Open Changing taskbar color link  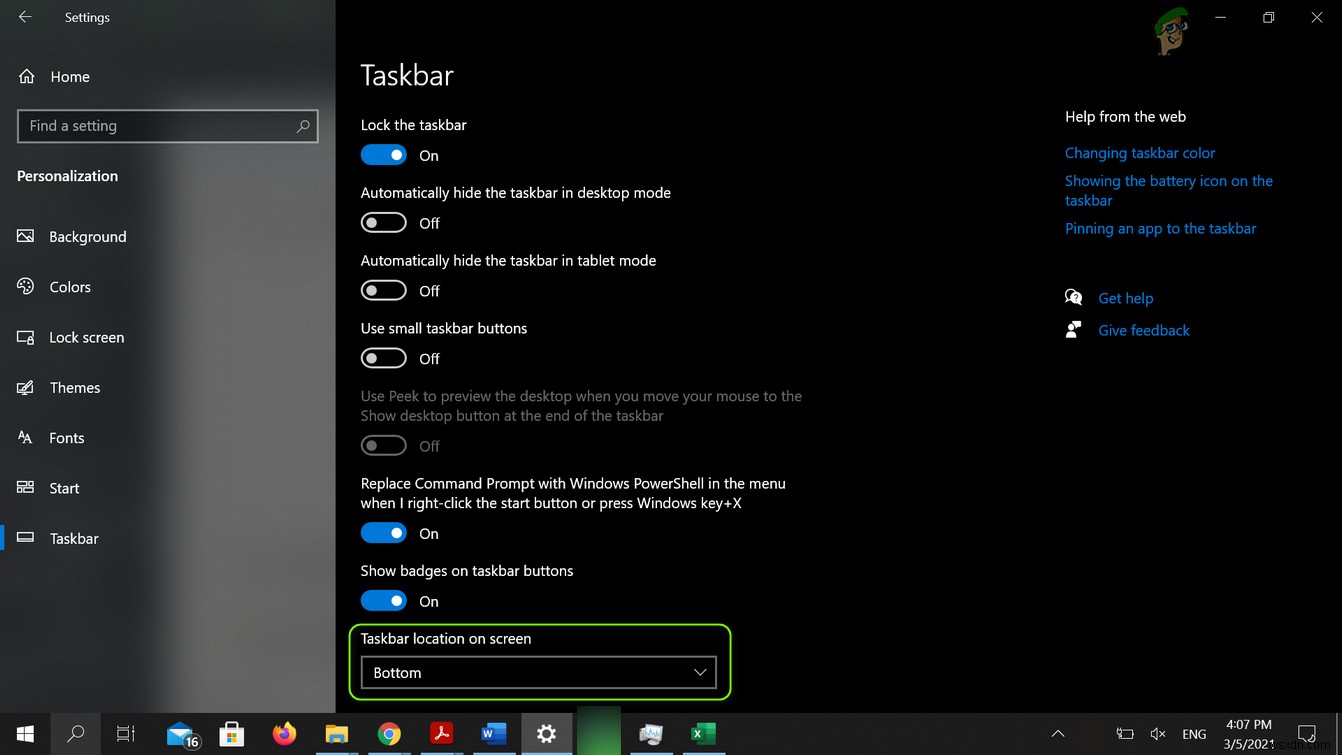point(1140,153)
